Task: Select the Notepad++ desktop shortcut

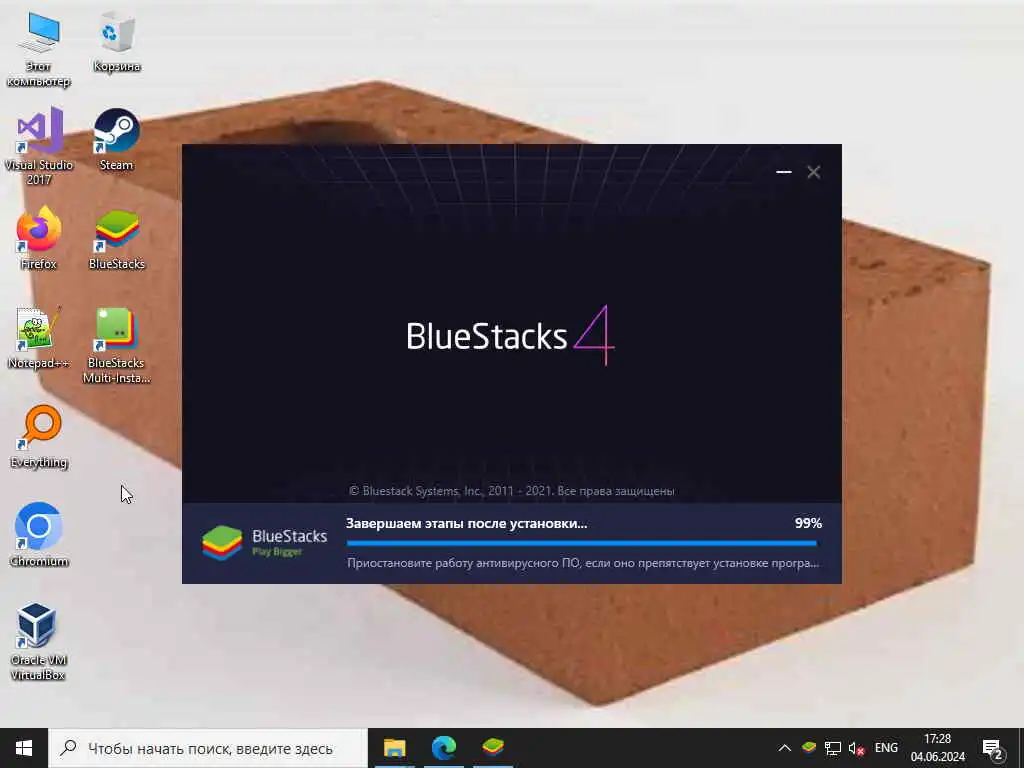Action: 39,338
